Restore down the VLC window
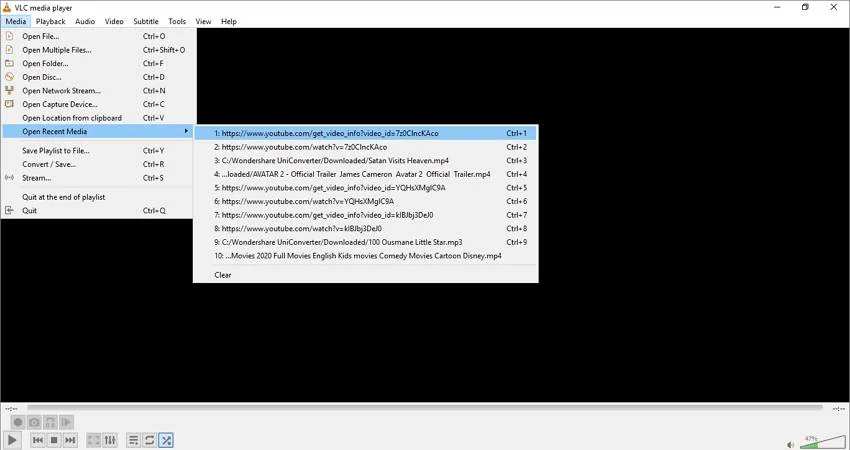 coord(806,7)
